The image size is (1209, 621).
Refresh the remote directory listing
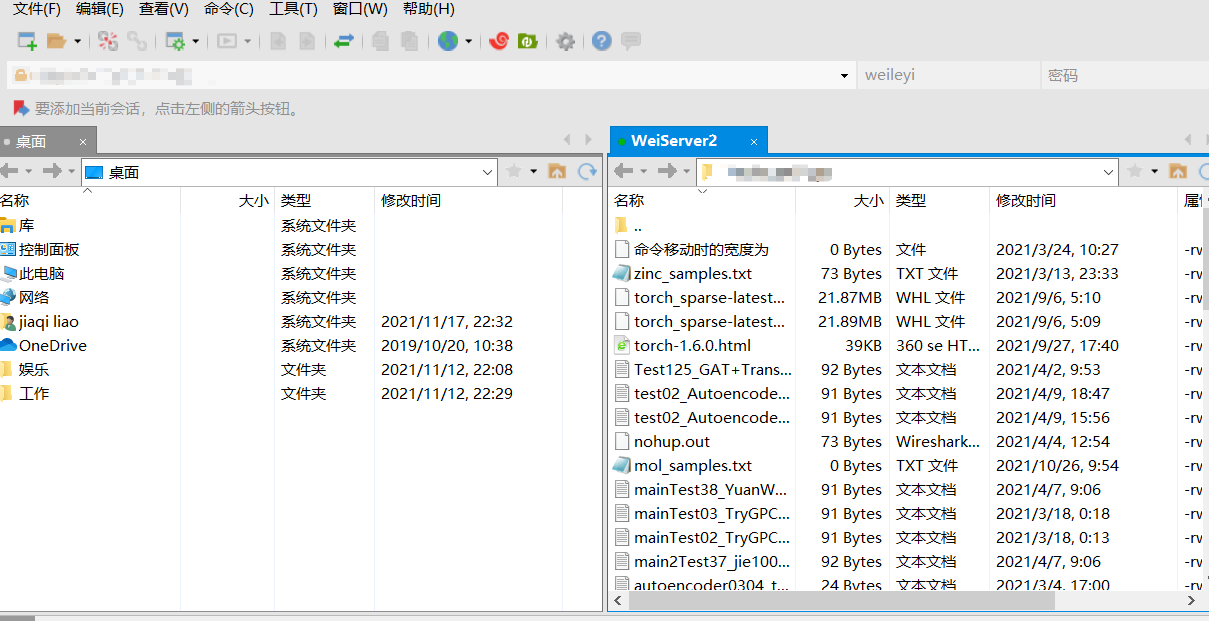(1203, 171)
